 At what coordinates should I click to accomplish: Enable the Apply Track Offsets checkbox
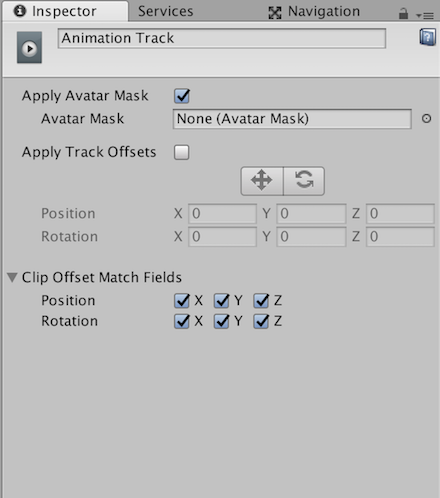(182, 152)
